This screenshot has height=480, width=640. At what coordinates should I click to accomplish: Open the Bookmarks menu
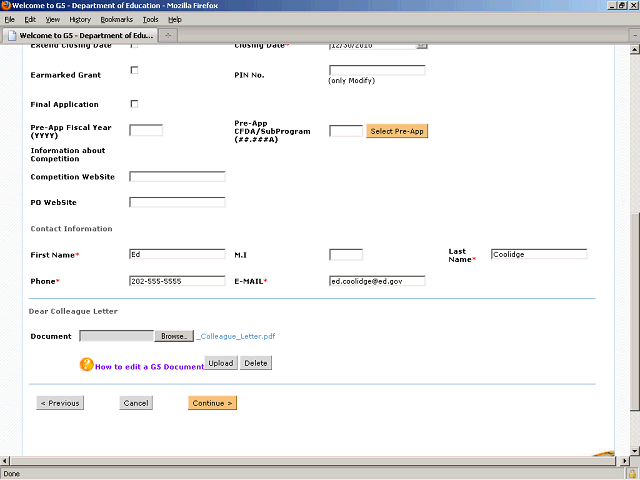(x=117, y=20)
